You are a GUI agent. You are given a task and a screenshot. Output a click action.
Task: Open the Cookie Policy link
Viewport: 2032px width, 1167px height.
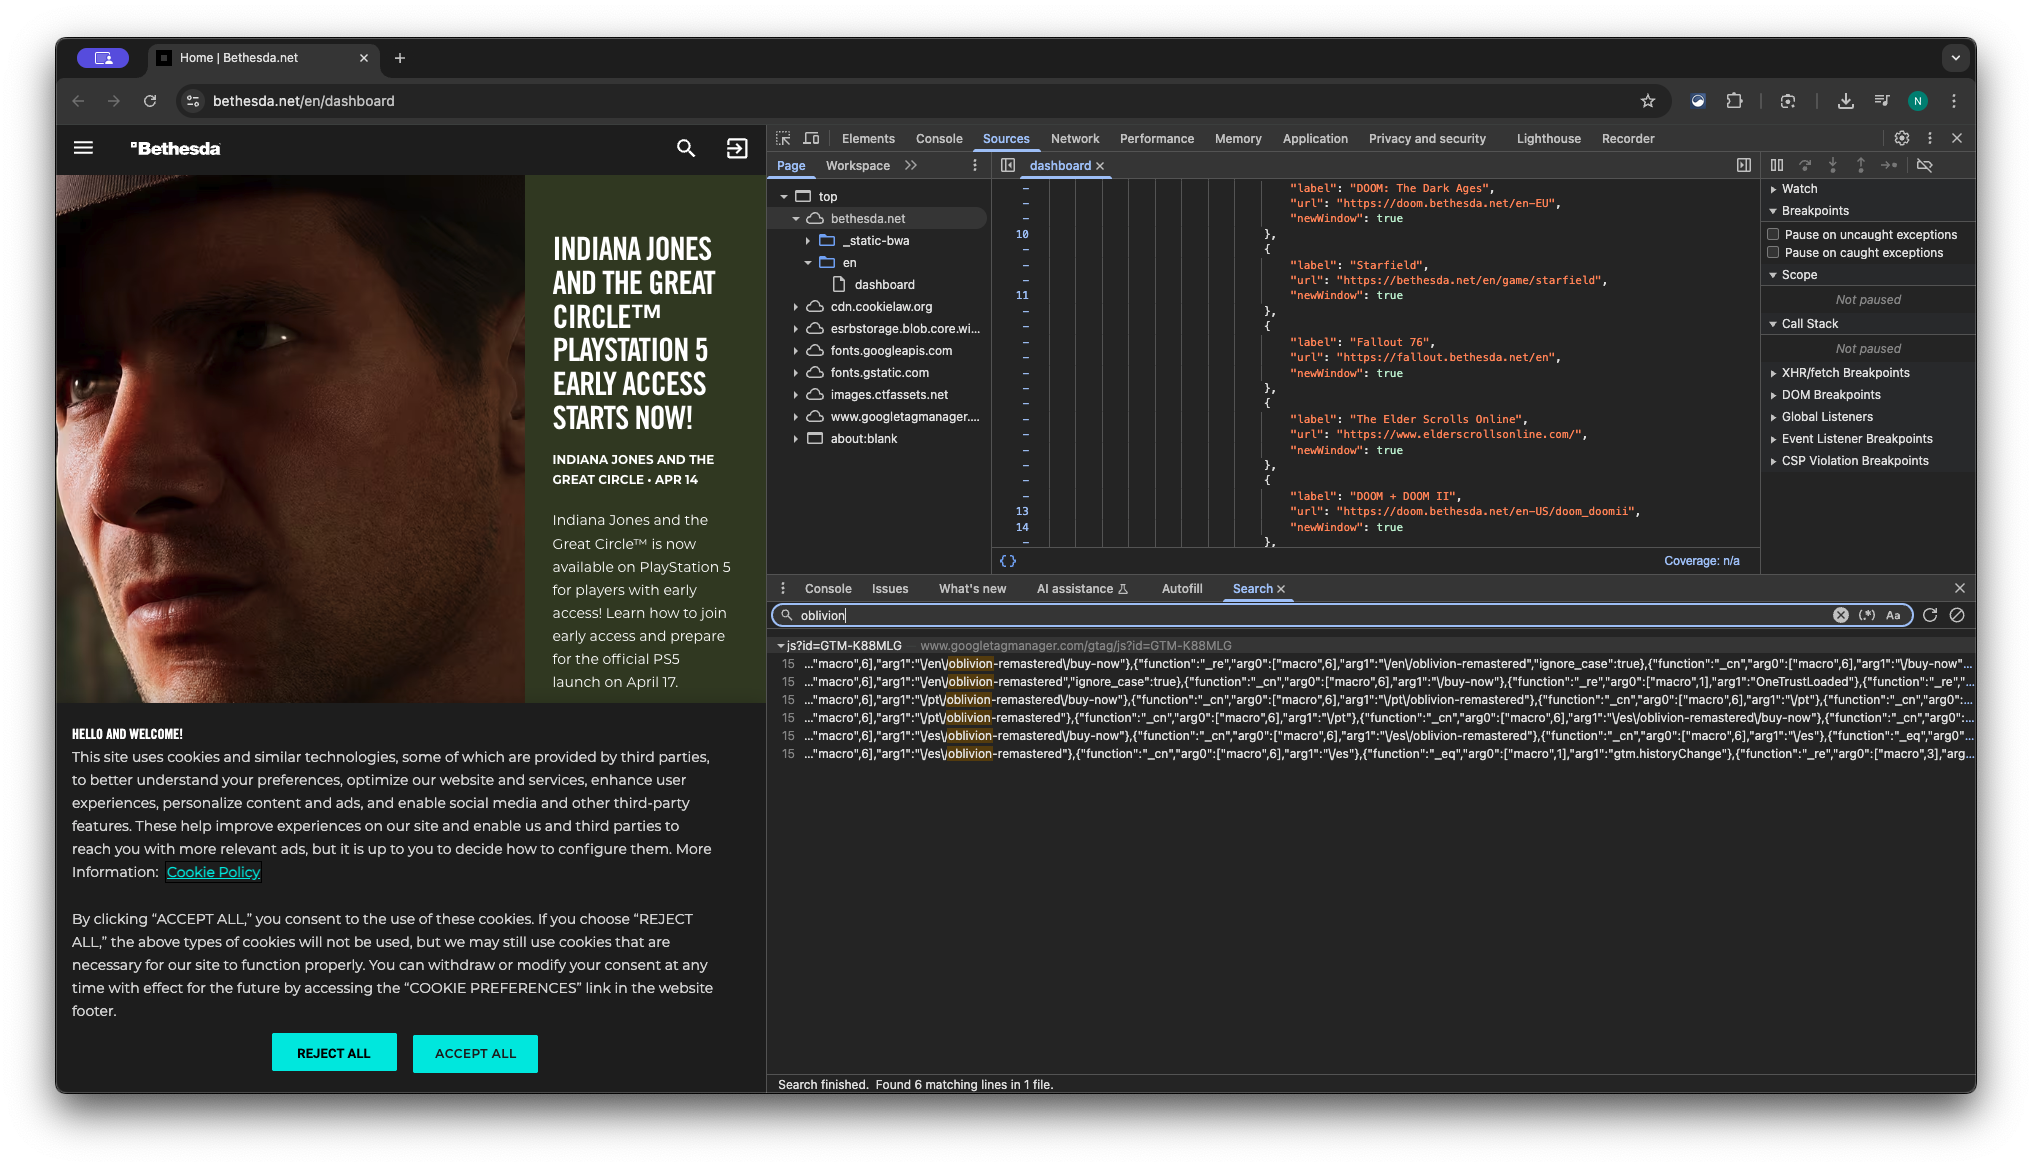[213, 872]
